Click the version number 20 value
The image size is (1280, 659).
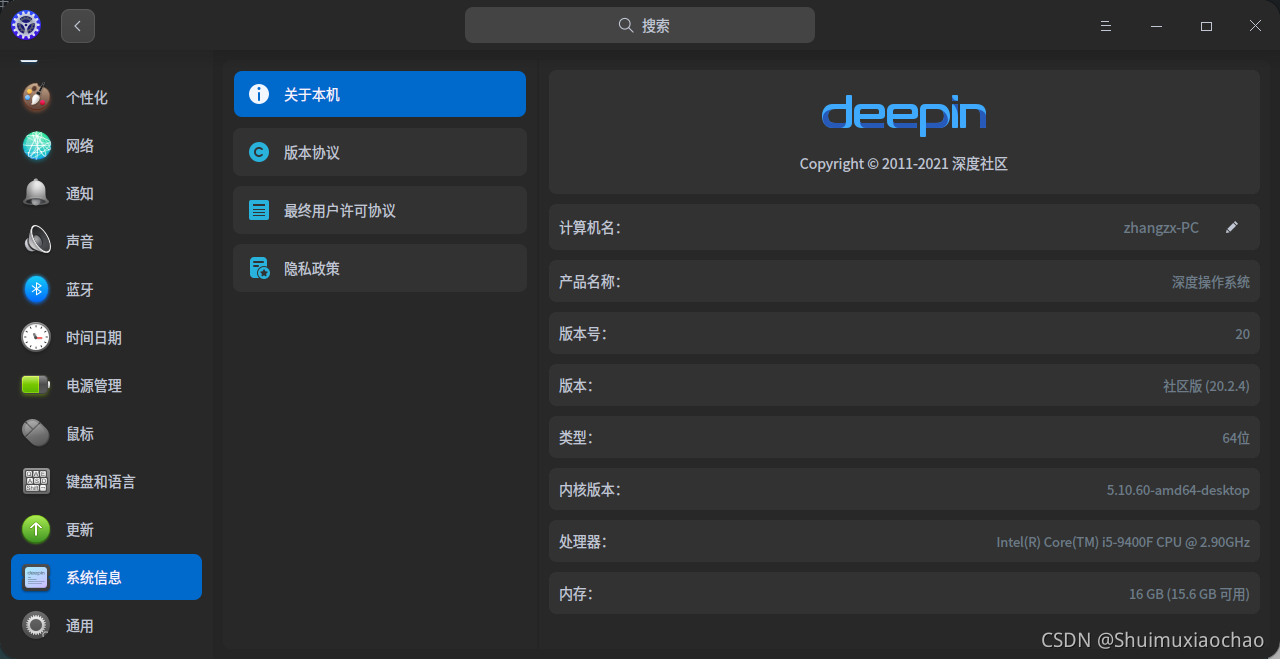pyautogui.click(x=1242, y=334)
